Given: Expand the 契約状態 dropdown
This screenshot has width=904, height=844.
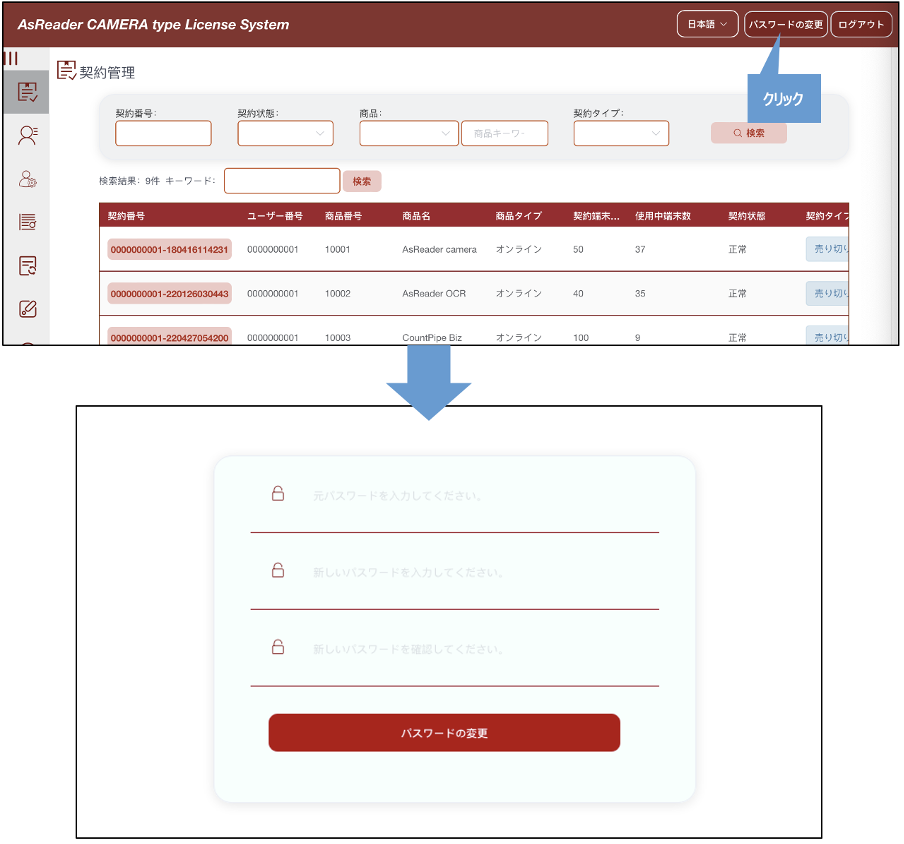Looking at the screenshot, I should point(285,133).
